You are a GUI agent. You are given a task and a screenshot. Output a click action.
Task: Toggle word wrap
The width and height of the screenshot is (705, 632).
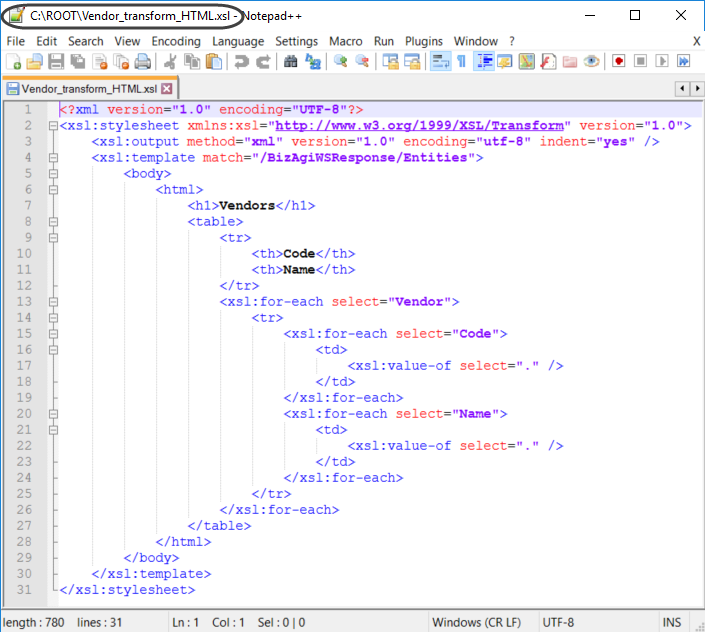[x=440, y=62]
